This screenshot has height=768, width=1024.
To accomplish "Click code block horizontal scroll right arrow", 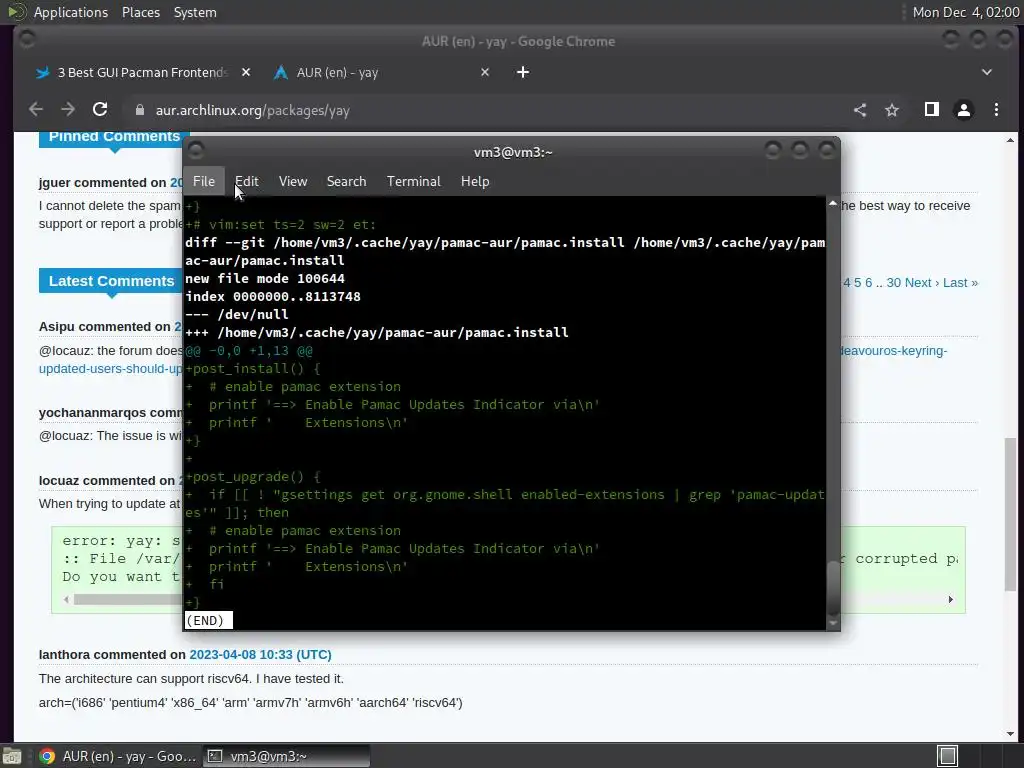I will pos(950,600).
